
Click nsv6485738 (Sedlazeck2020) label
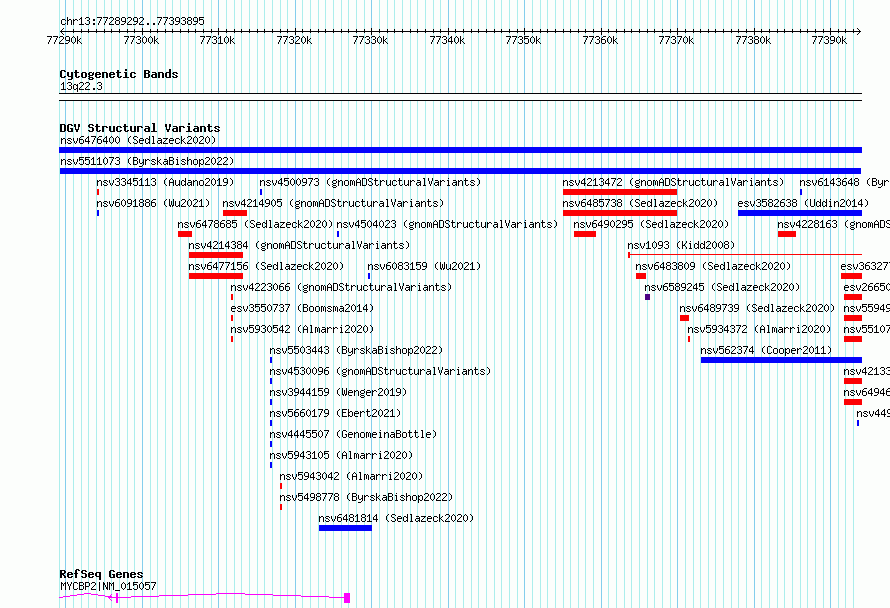(x=640, y=203)
